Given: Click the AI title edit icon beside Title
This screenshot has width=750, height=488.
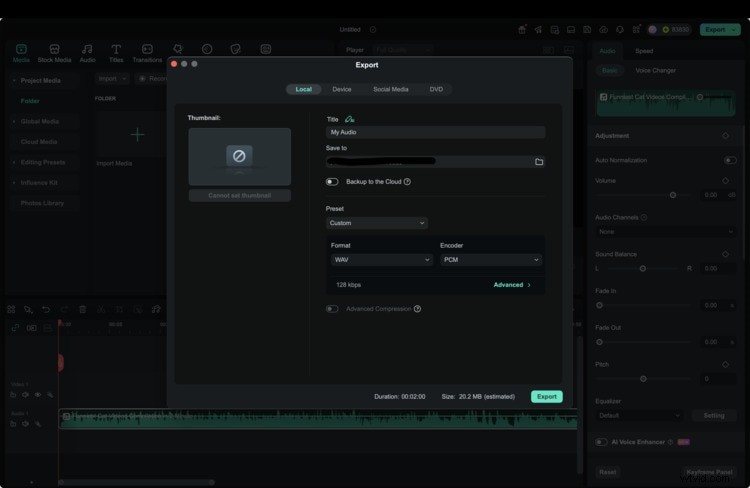Looking at the screenshot, I should coord(350,119).
